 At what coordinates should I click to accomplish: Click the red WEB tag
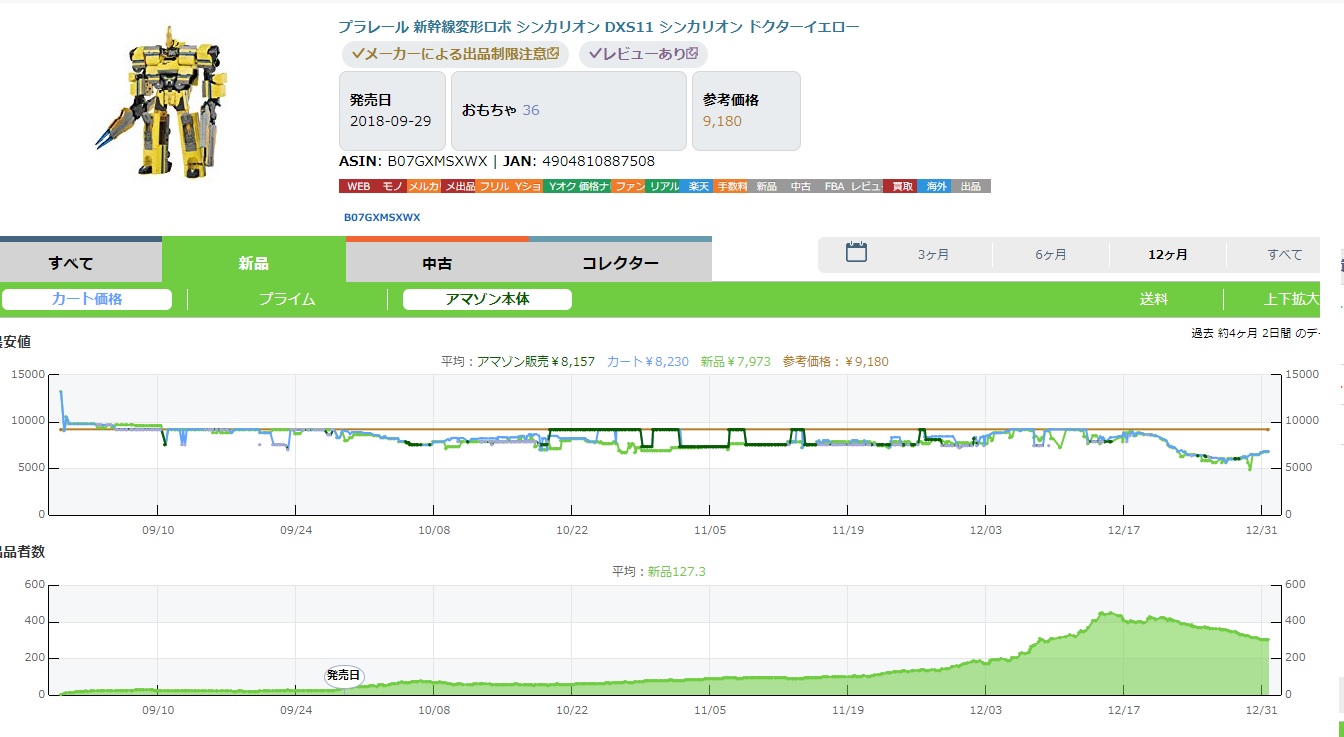358,187
